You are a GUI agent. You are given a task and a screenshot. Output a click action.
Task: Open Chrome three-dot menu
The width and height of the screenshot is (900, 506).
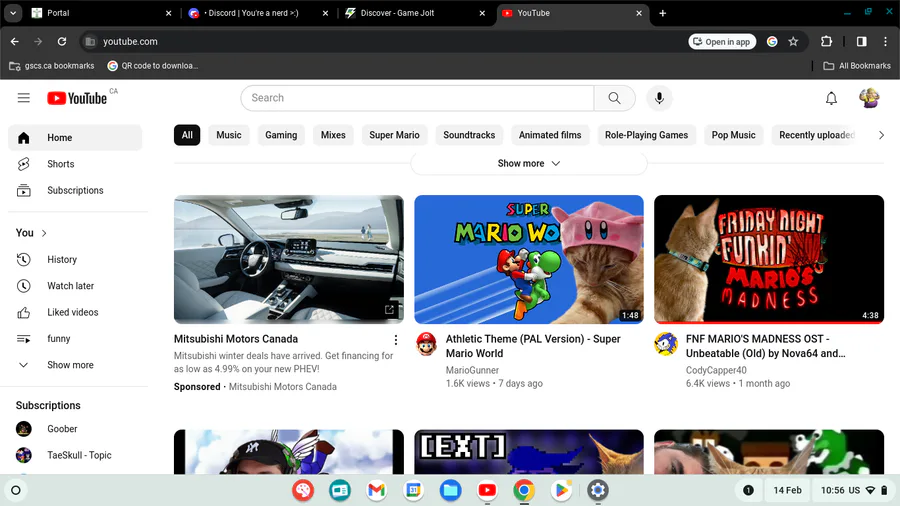tap(885, 41)
